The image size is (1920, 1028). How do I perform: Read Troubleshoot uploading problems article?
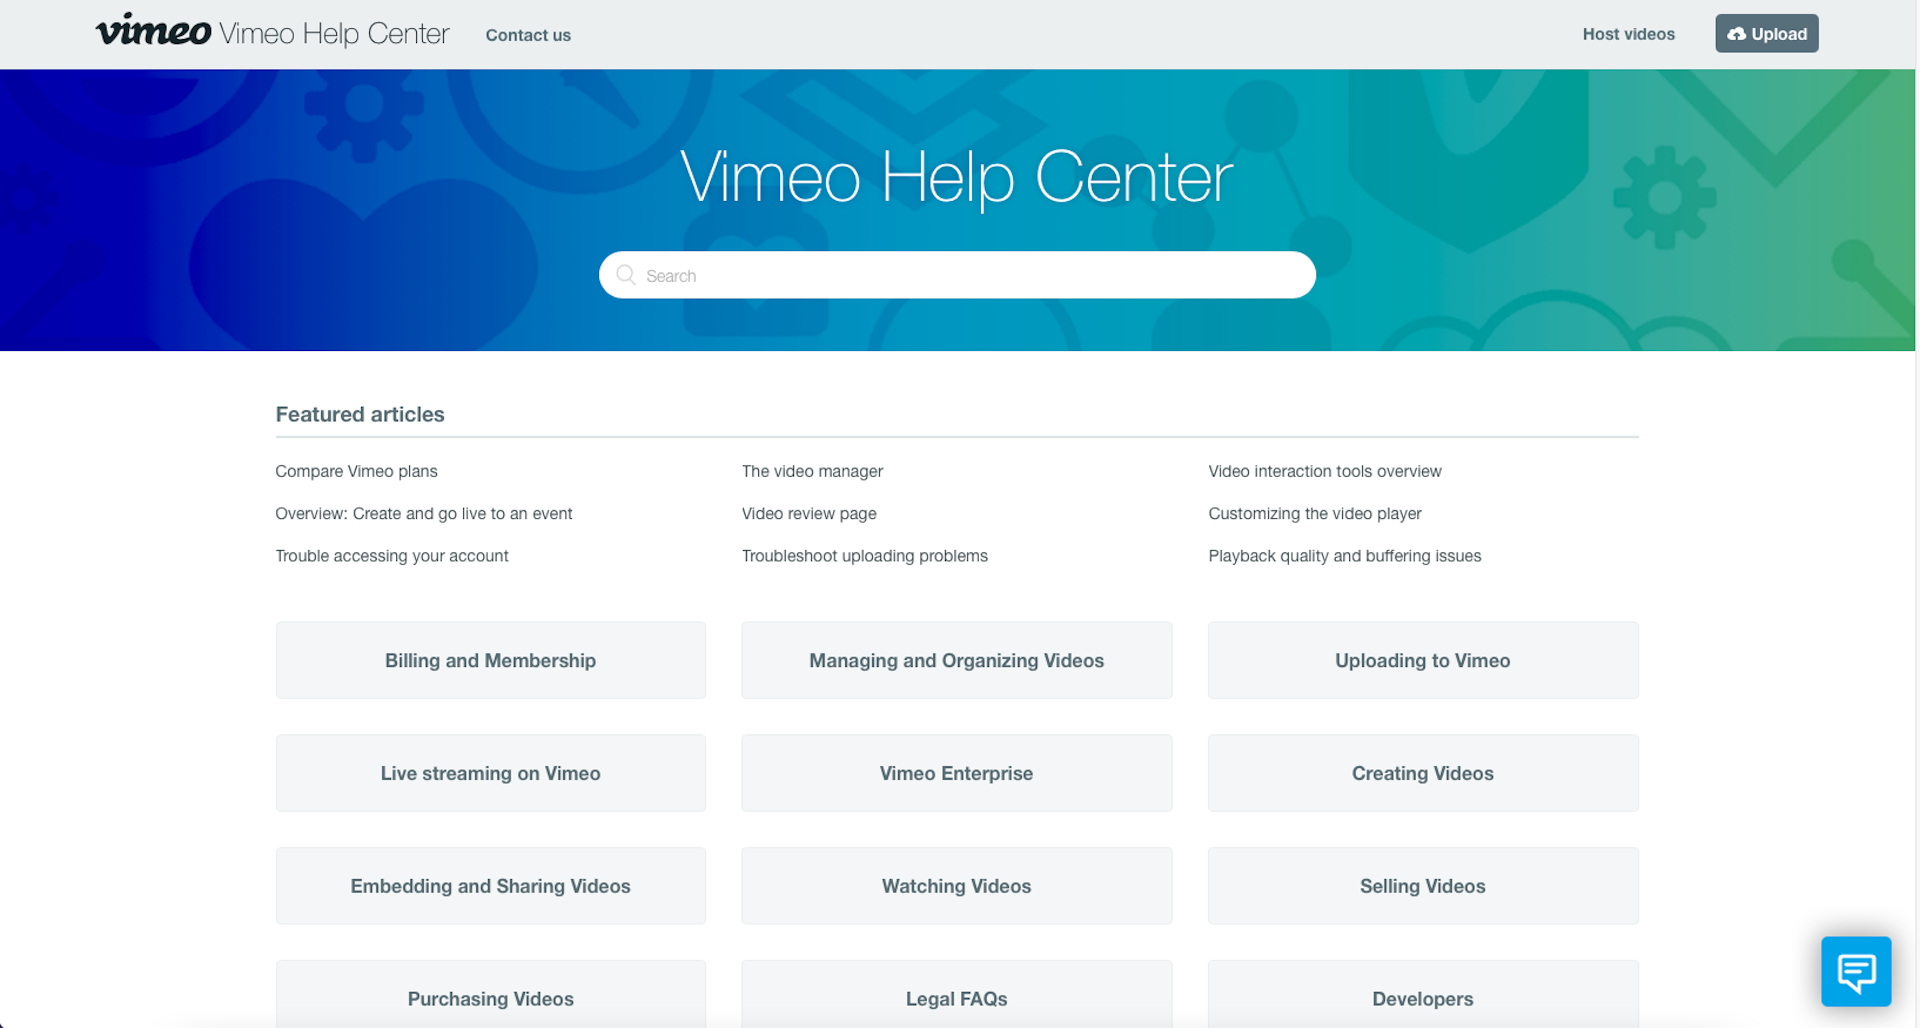tap(864, 556)
